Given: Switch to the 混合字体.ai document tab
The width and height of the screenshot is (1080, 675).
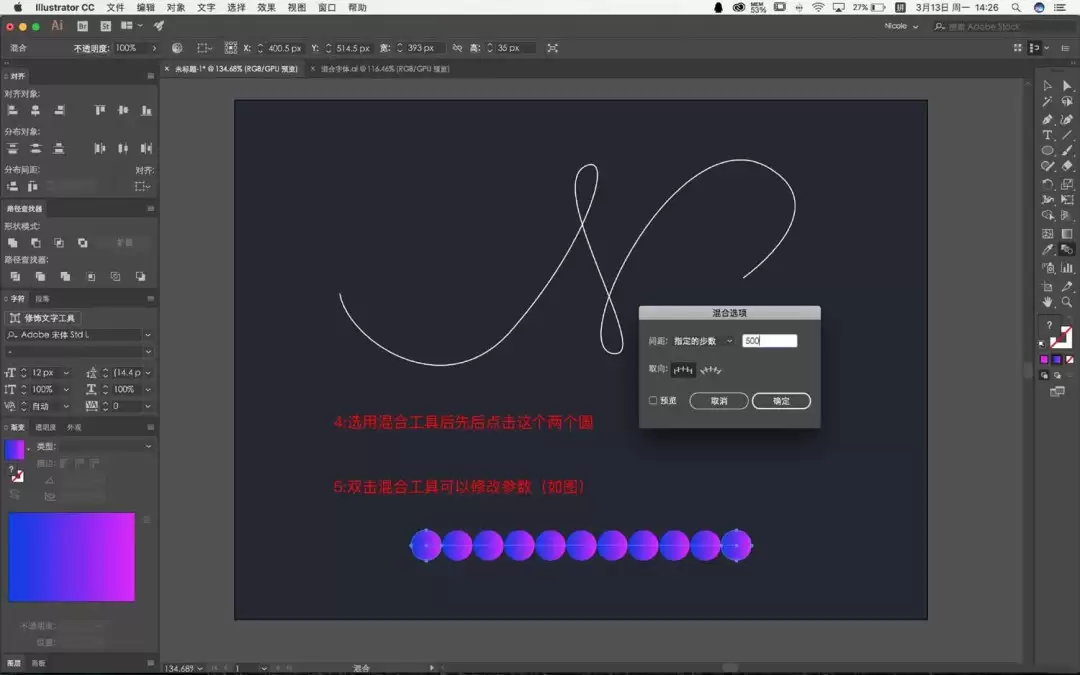Looking at the screenshot, I should click(x=384, y=69).
